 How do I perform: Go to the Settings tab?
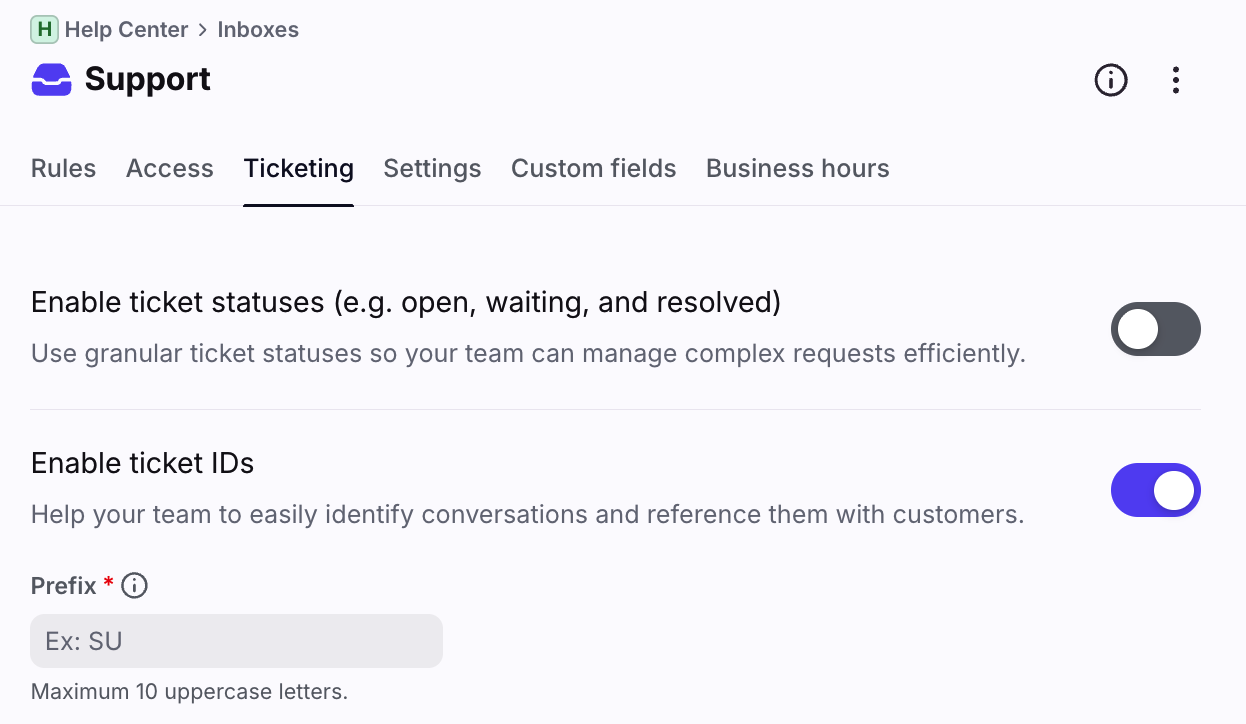[x=432, y=168]
